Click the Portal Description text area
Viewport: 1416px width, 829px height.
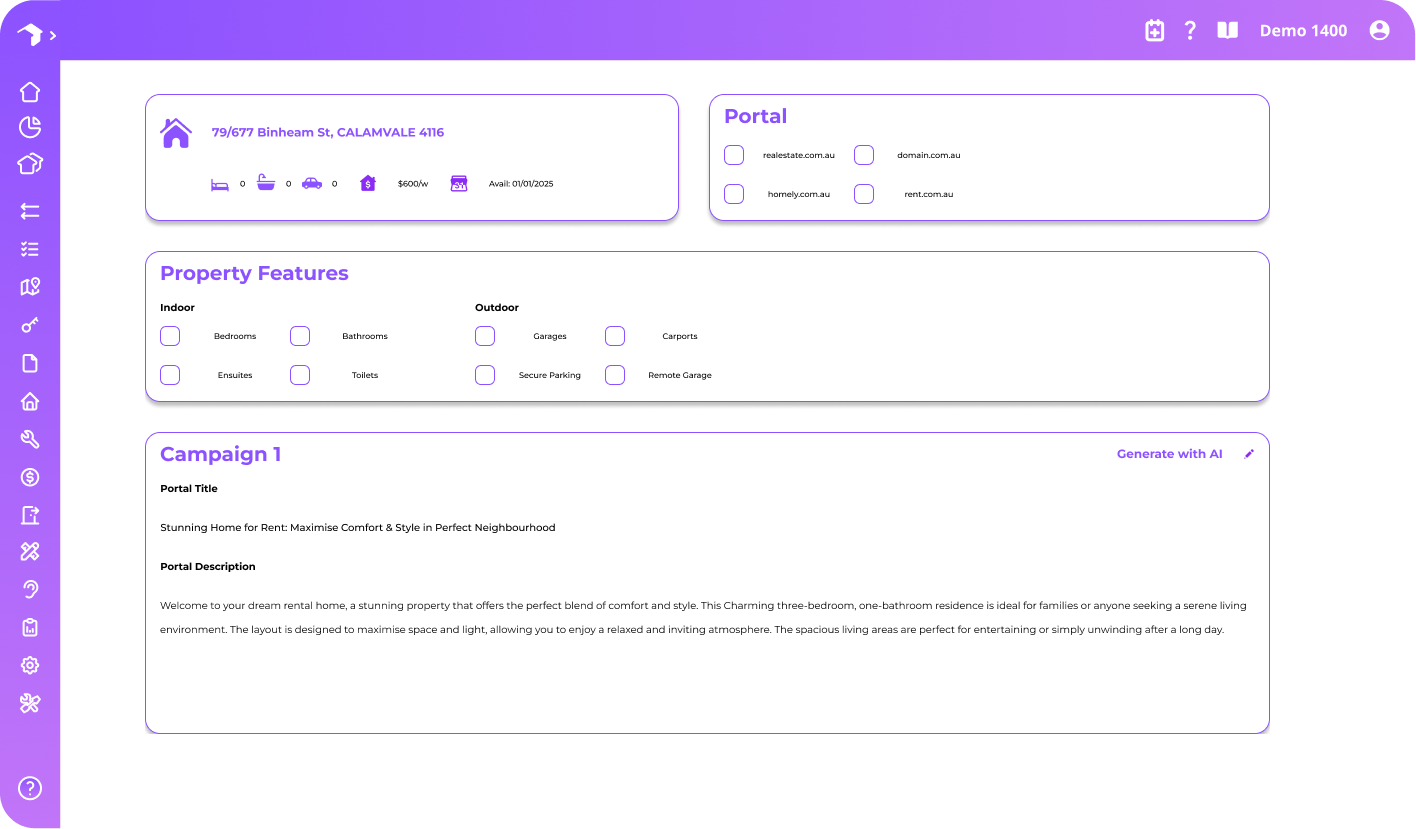click(706, 618)
